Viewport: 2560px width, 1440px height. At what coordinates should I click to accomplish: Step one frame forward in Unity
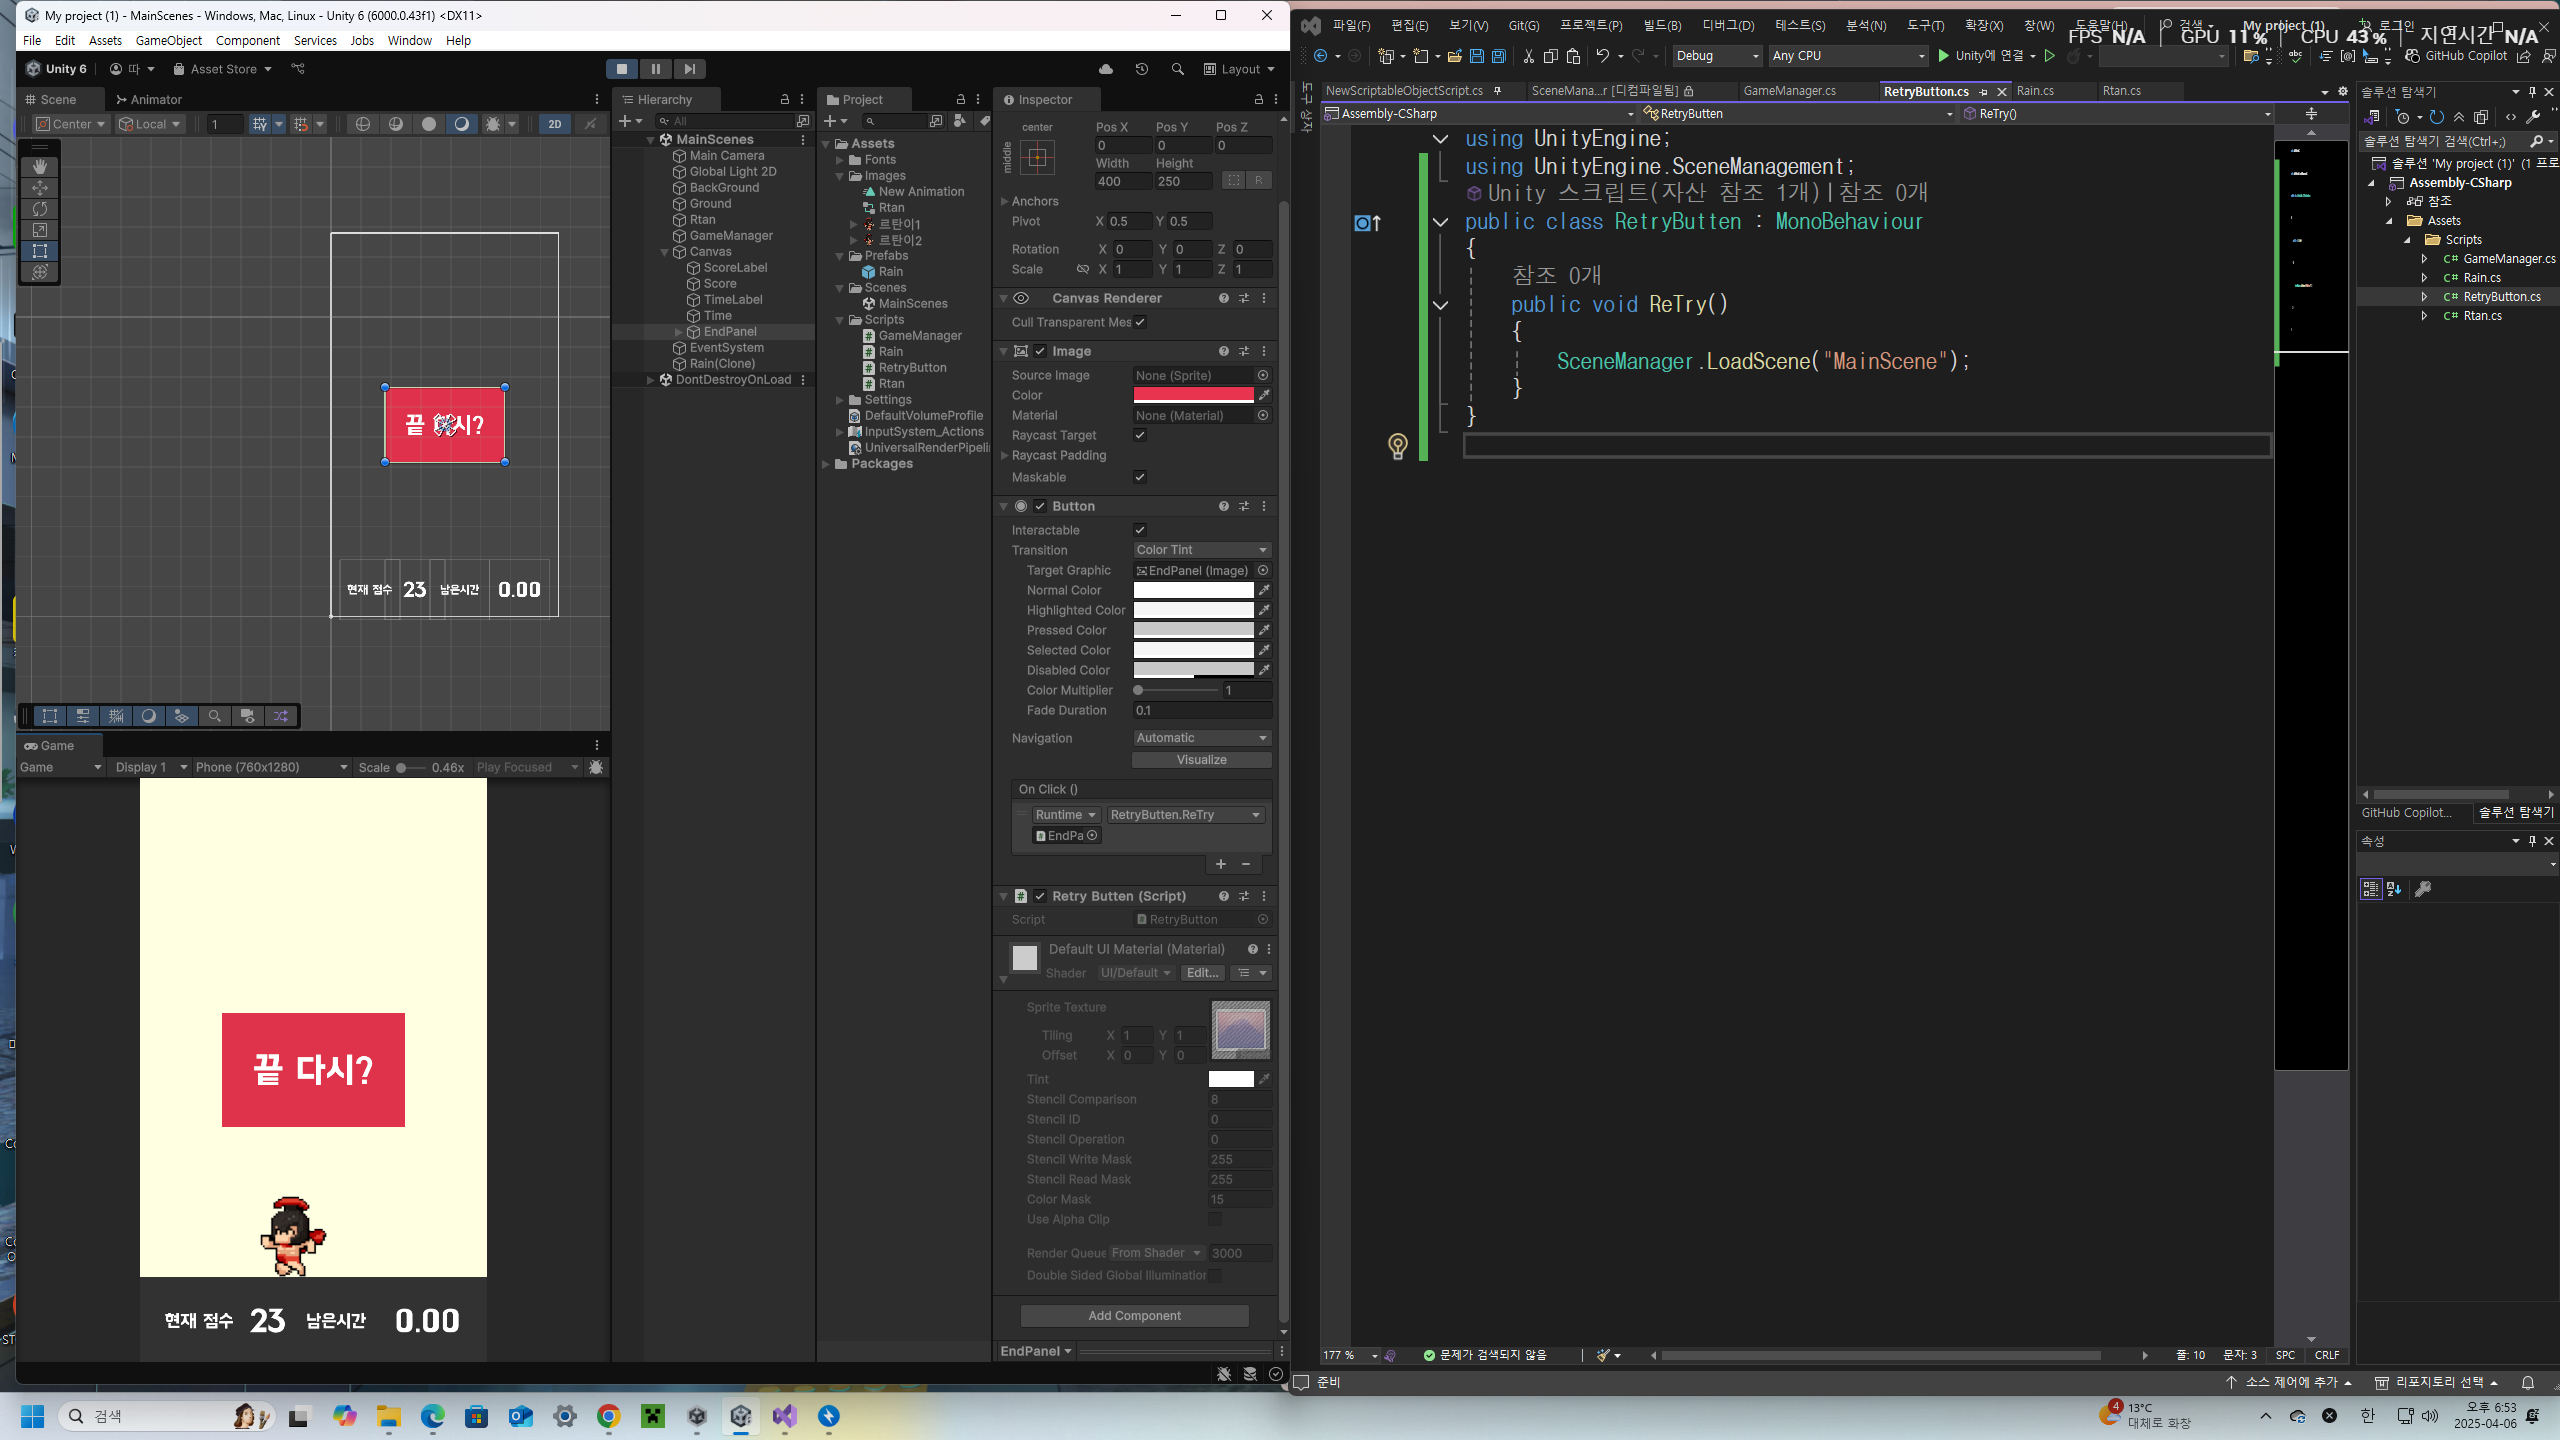point(690,69)
